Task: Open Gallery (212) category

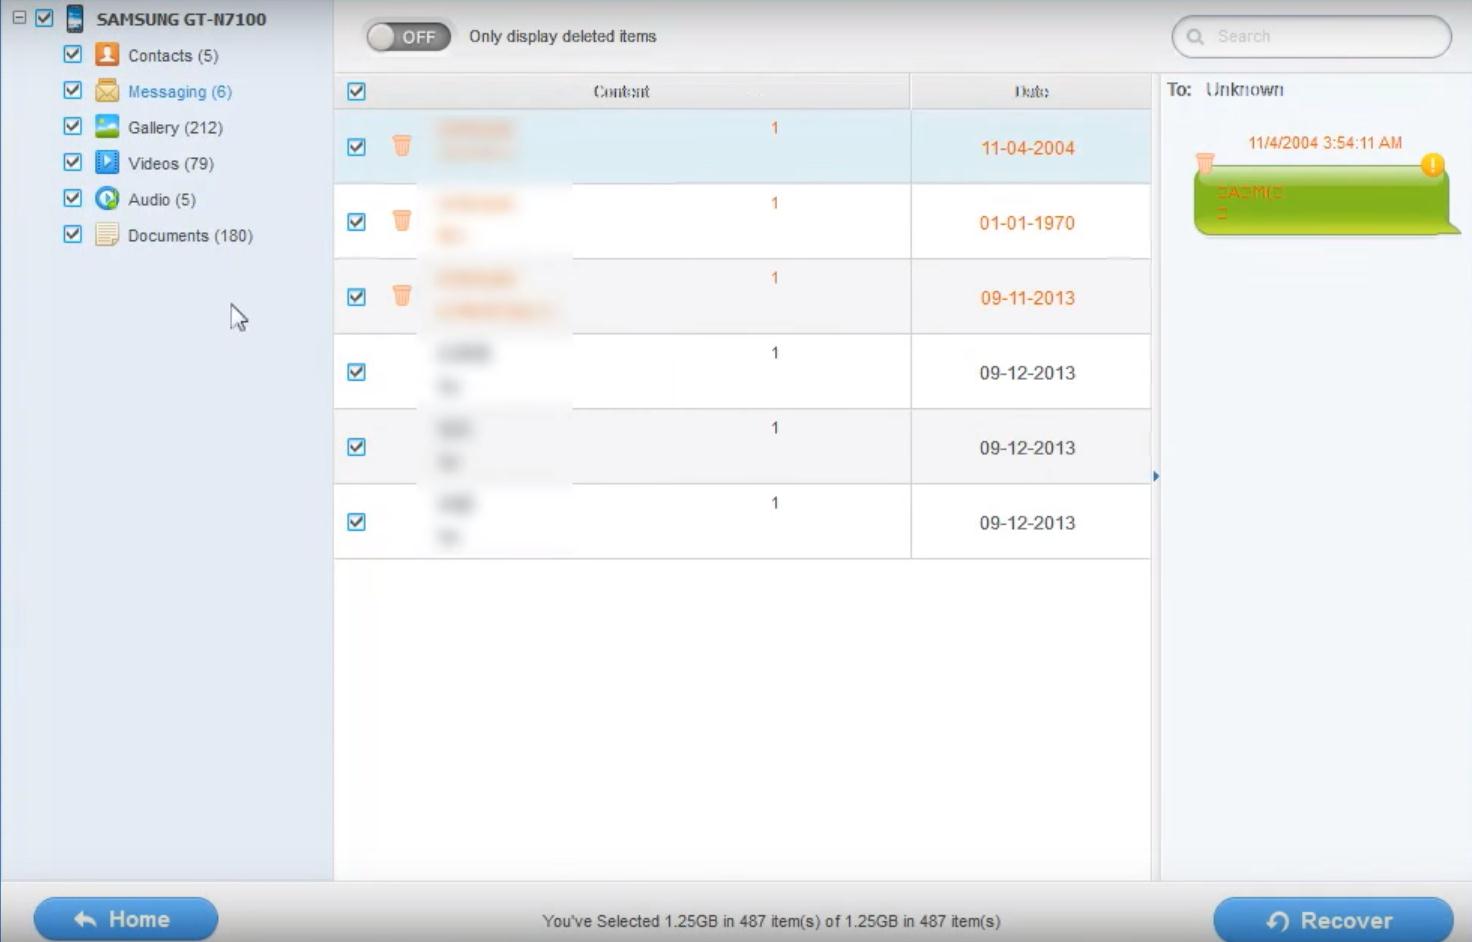Action: pyautogui.click(x=175, y=128)
